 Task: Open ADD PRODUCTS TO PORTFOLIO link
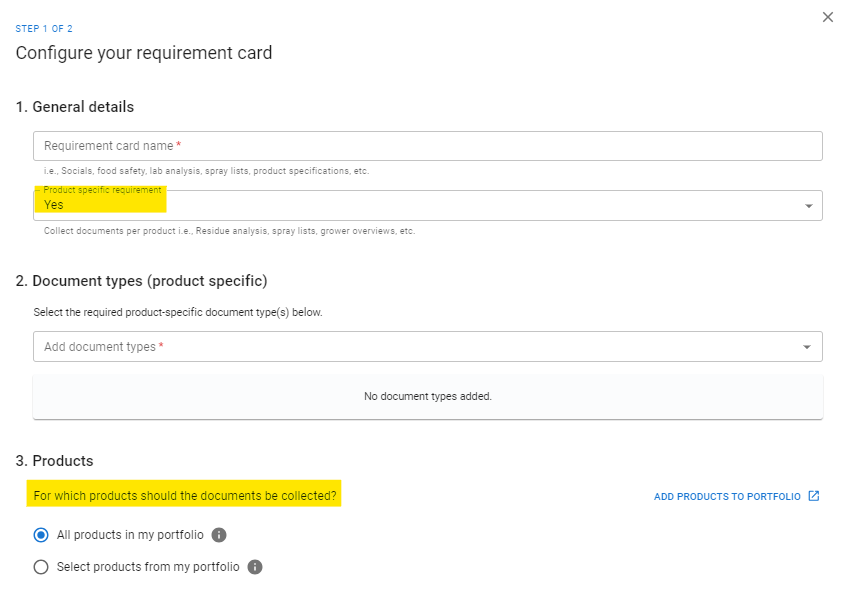(x=727, y=497)
